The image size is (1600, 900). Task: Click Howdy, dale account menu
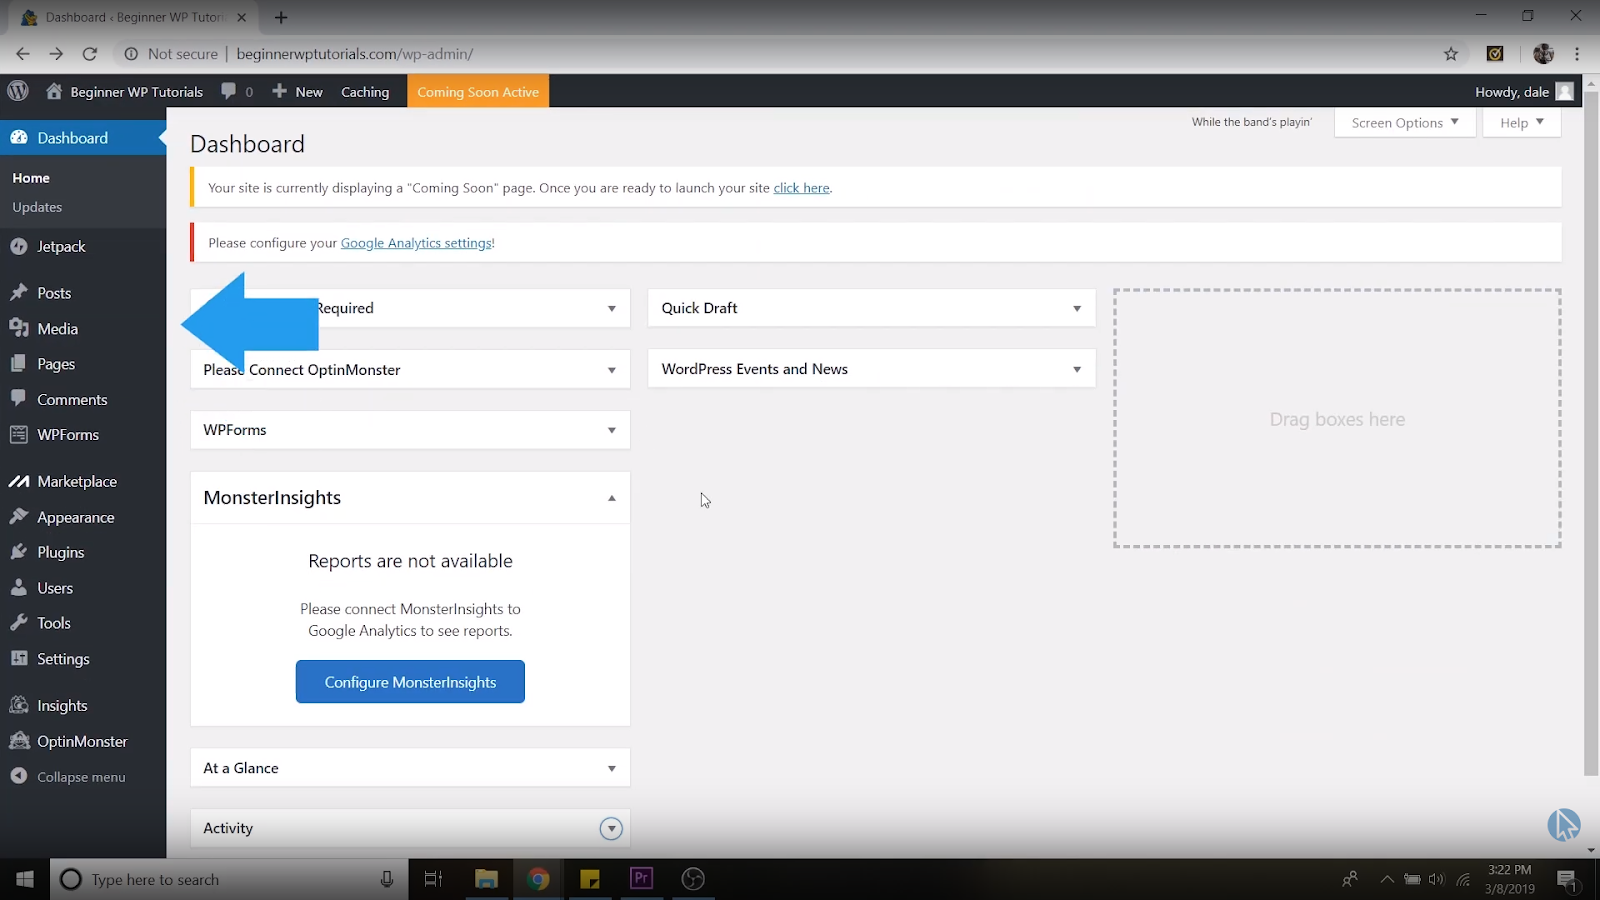coord(1524,91)
